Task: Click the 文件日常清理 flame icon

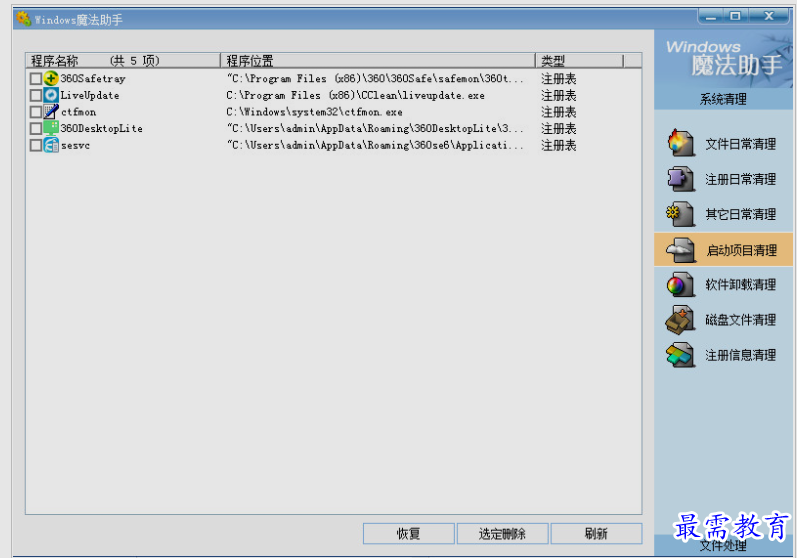Action: coord(681,143)
